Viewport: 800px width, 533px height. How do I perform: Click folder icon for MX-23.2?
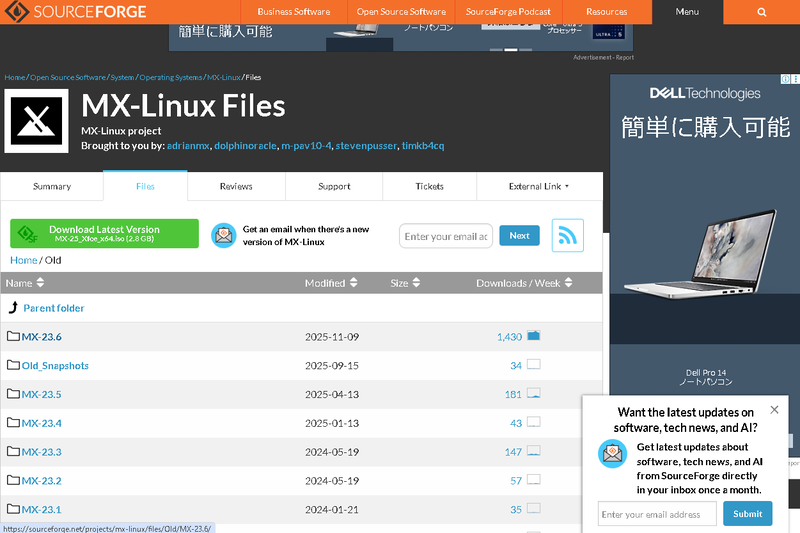pyautogui.click(x=13, y=480)
